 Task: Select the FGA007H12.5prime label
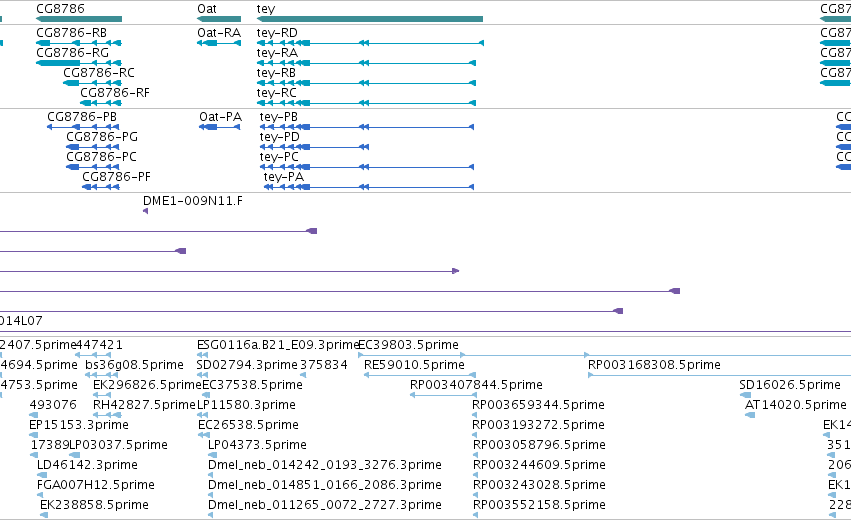click(x=96, y=485)
